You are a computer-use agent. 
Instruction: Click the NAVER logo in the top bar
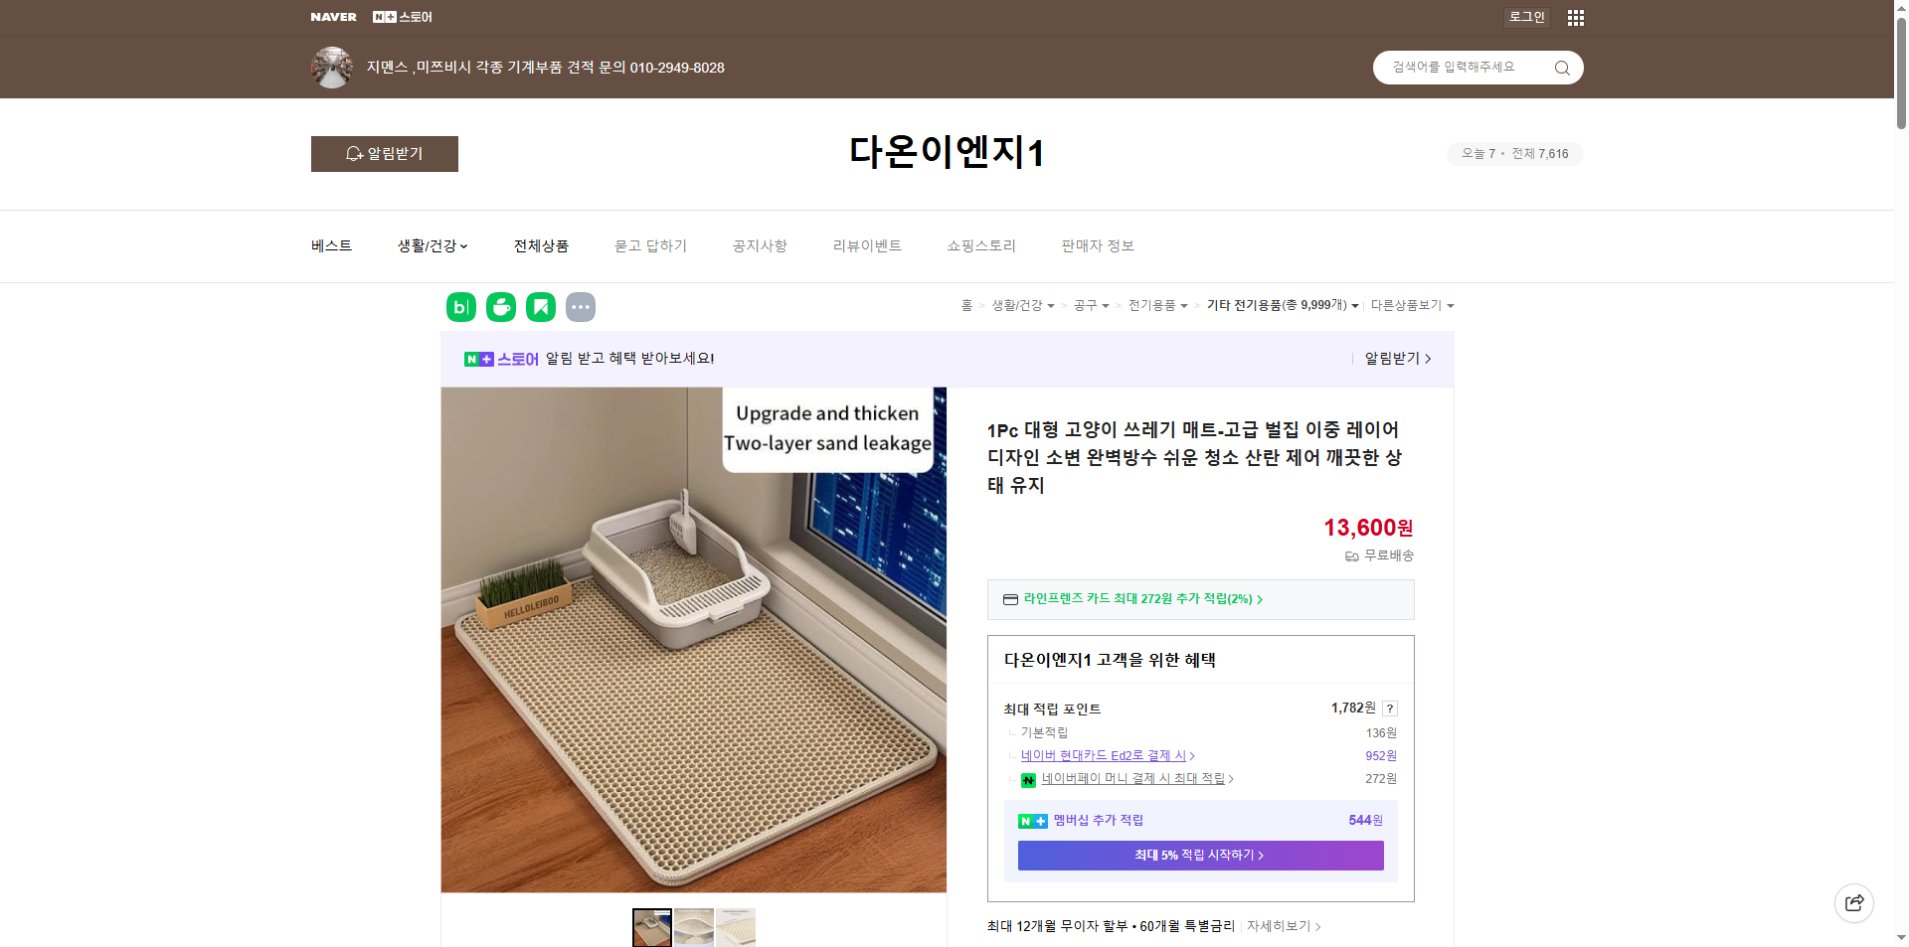pos(332,17)
